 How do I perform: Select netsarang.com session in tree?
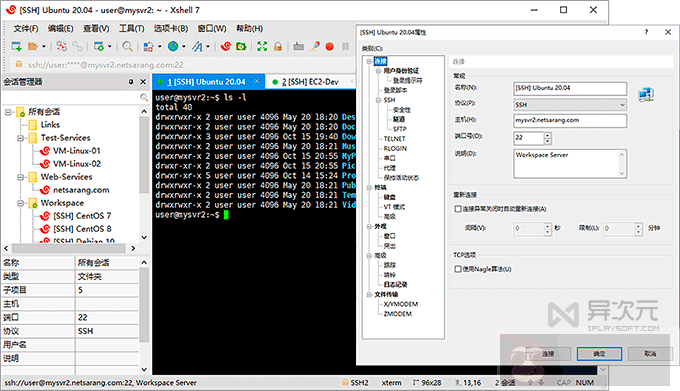(x=81, y=190)
